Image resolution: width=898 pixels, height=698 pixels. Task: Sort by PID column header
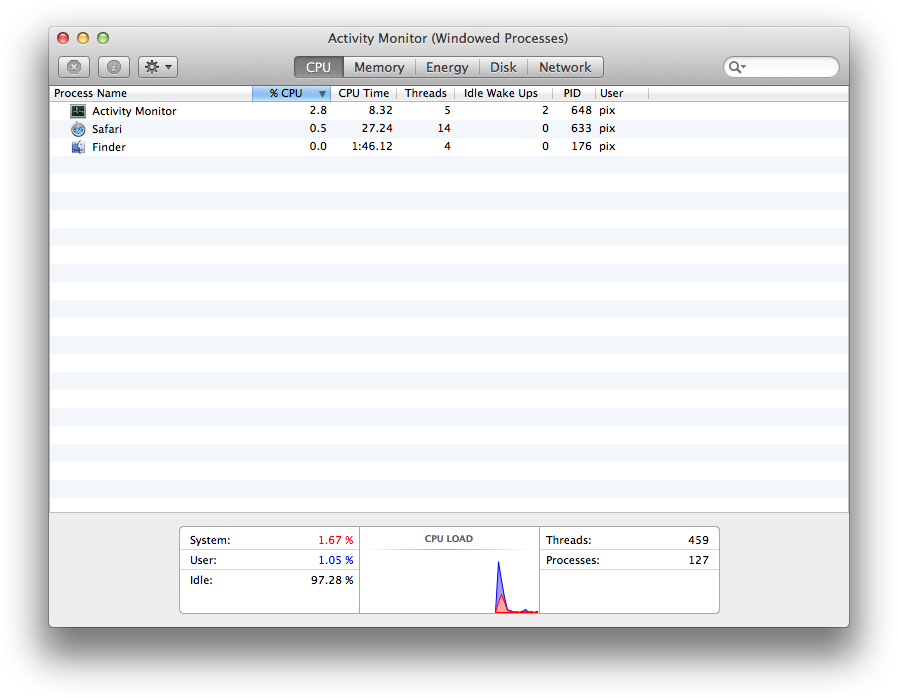coord(572,93)
